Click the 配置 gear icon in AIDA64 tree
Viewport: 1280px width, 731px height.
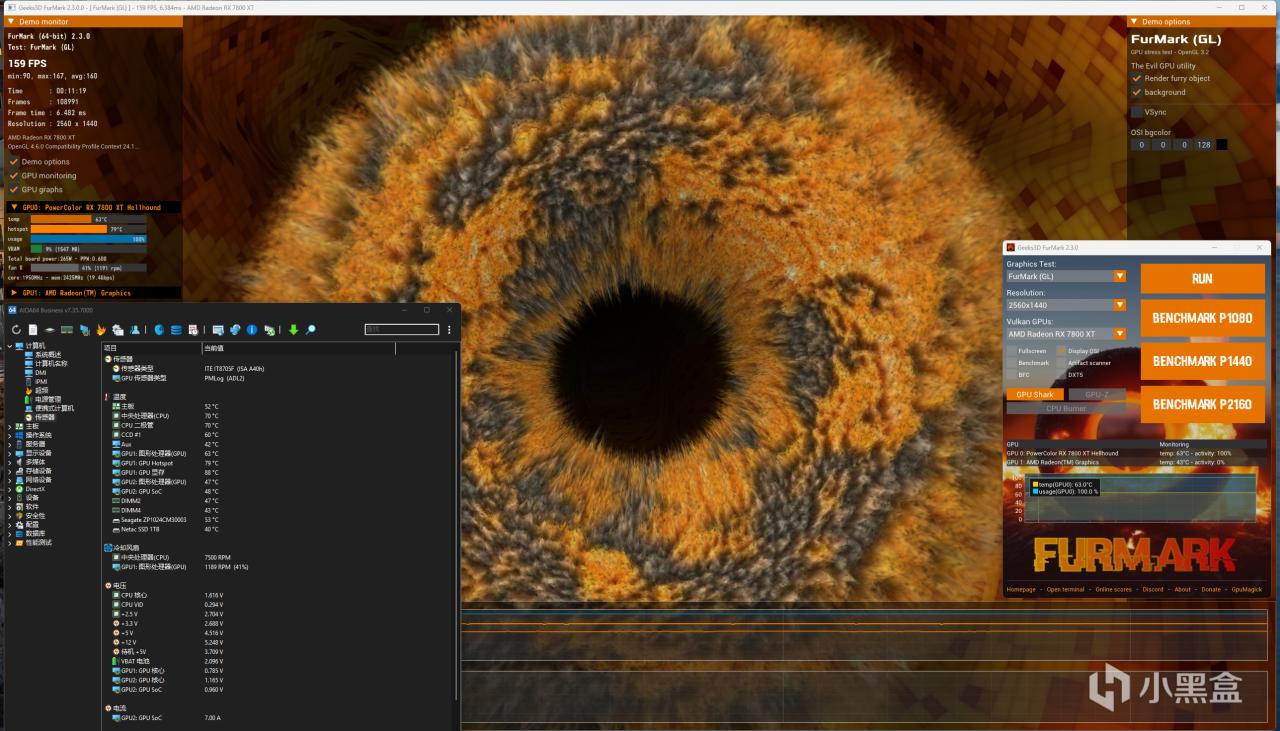pos(19,525)
